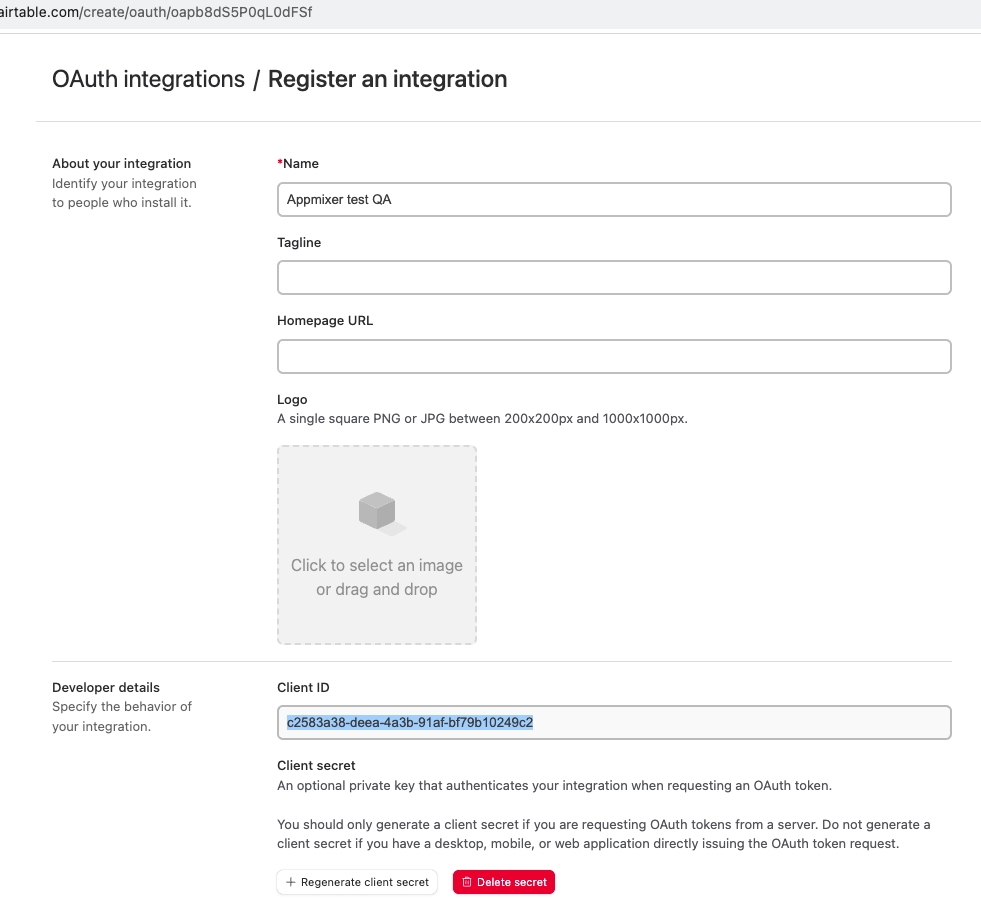Click the Name input field
Viewport: 981px width, 901px height.
click(613, 199)
